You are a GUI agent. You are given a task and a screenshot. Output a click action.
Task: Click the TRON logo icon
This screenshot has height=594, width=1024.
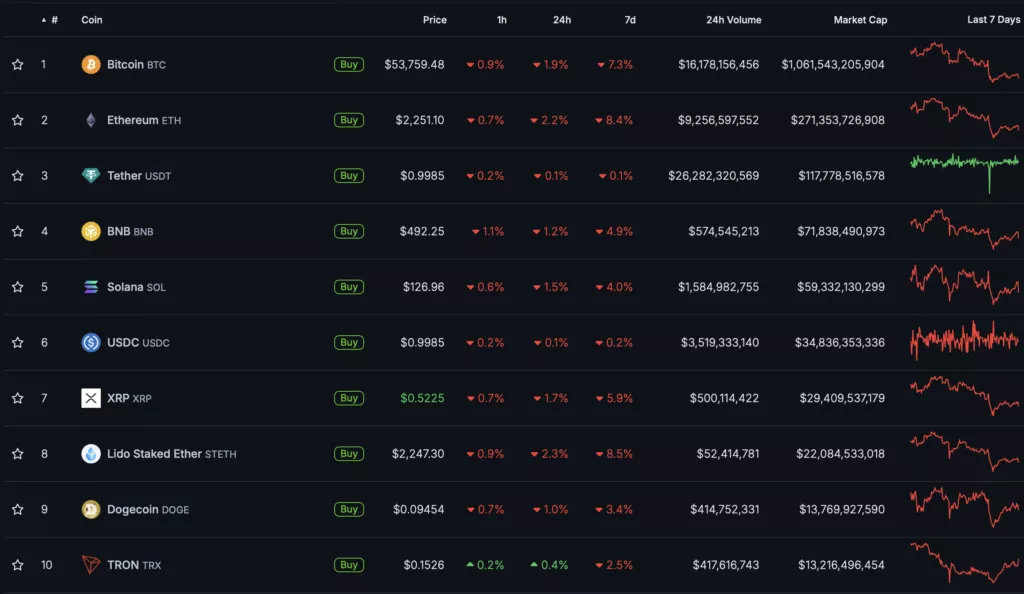click(91, 565)
